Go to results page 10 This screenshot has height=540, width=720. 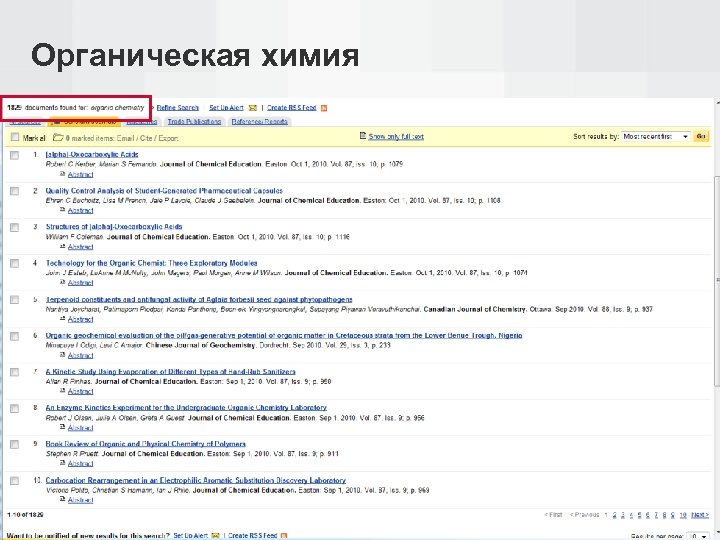(683, 515)
